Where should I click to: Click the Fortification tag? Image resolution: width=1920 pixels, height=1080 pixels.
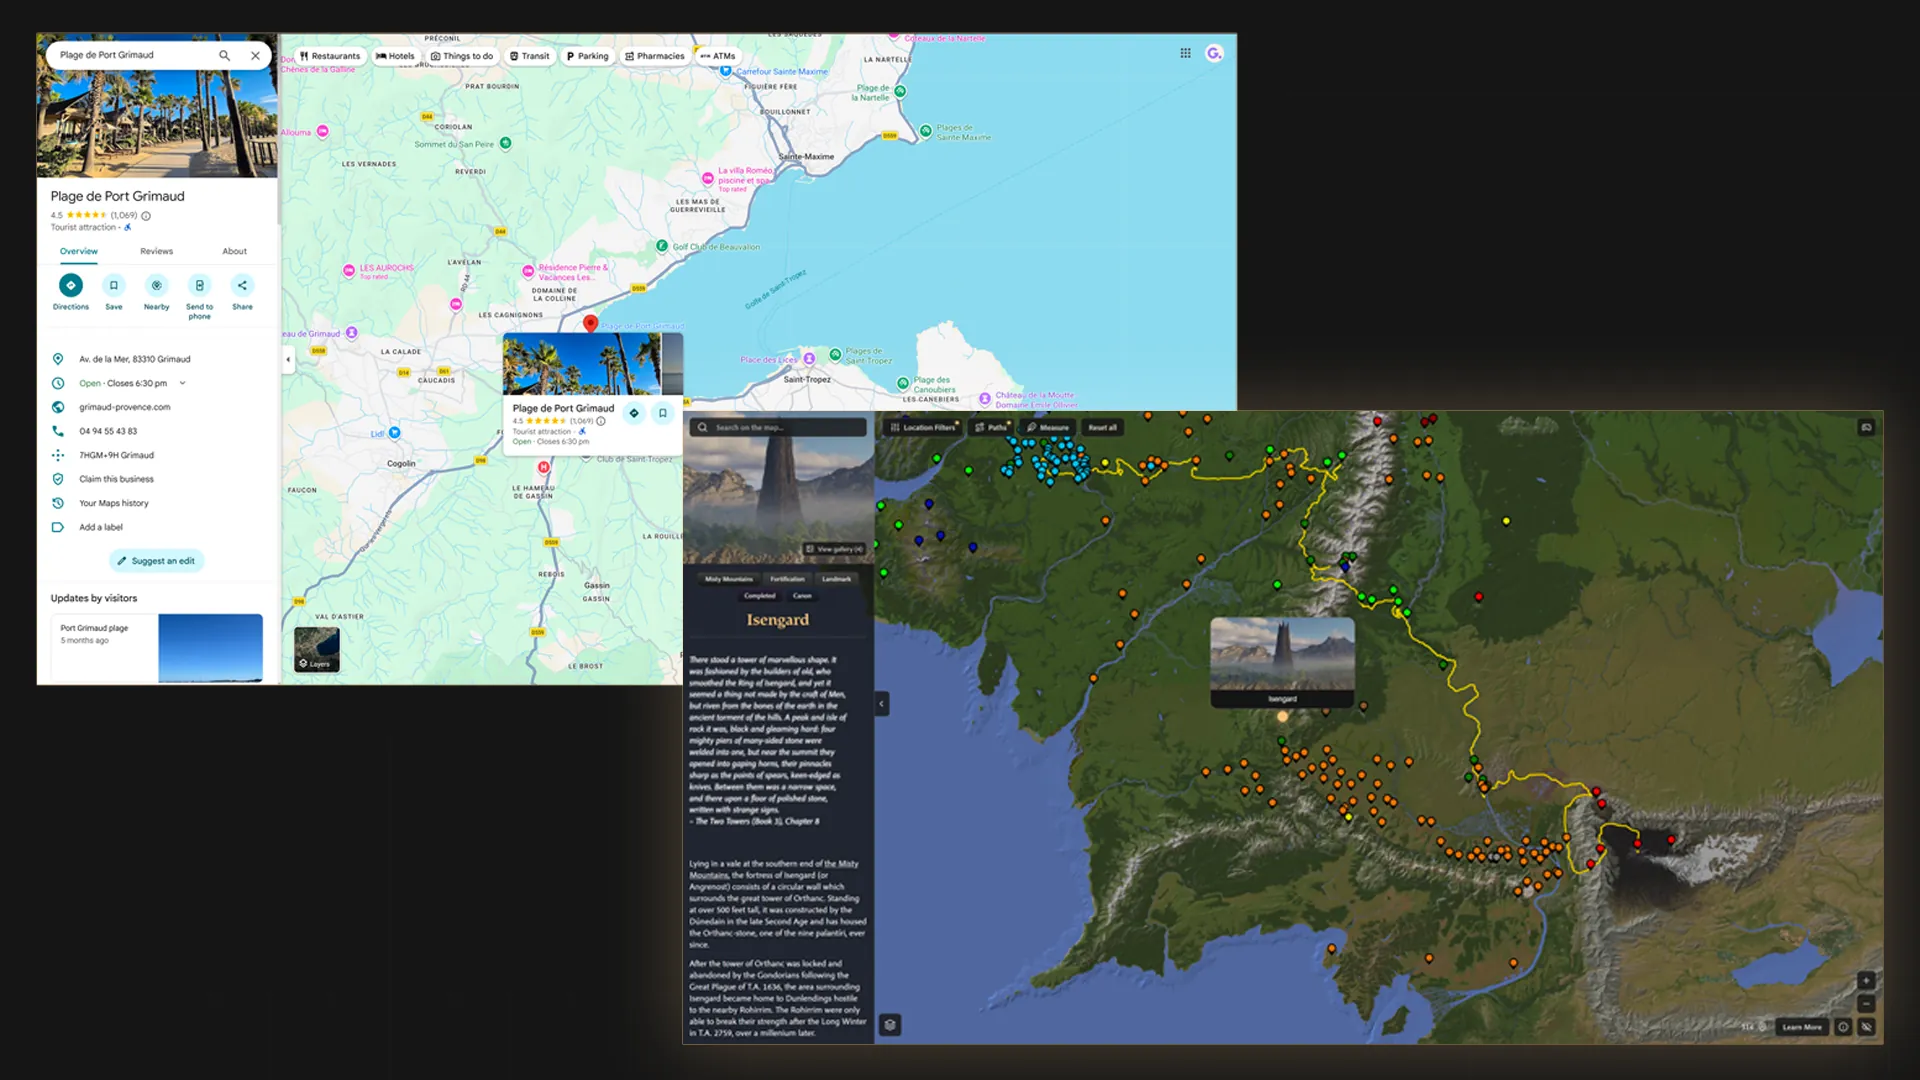coord(787,579)
